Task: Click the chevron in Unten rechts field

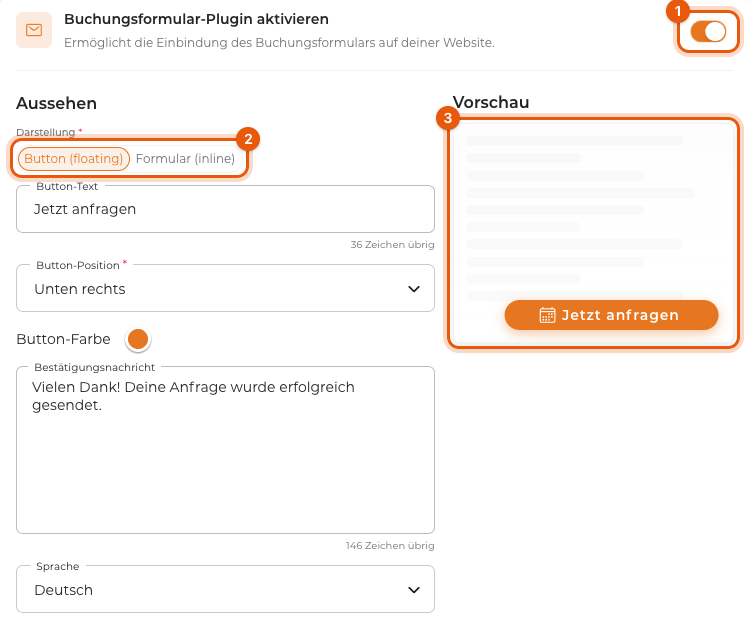Action: click(414, 289)
